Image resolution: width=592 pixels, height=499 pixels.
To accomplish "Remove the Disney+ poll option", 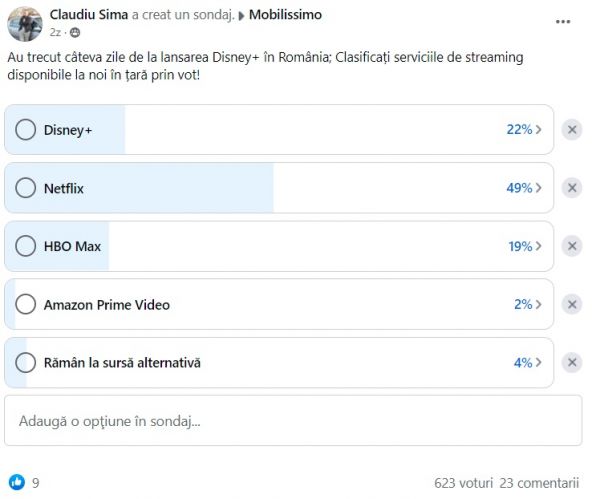I will click(572, 130).
